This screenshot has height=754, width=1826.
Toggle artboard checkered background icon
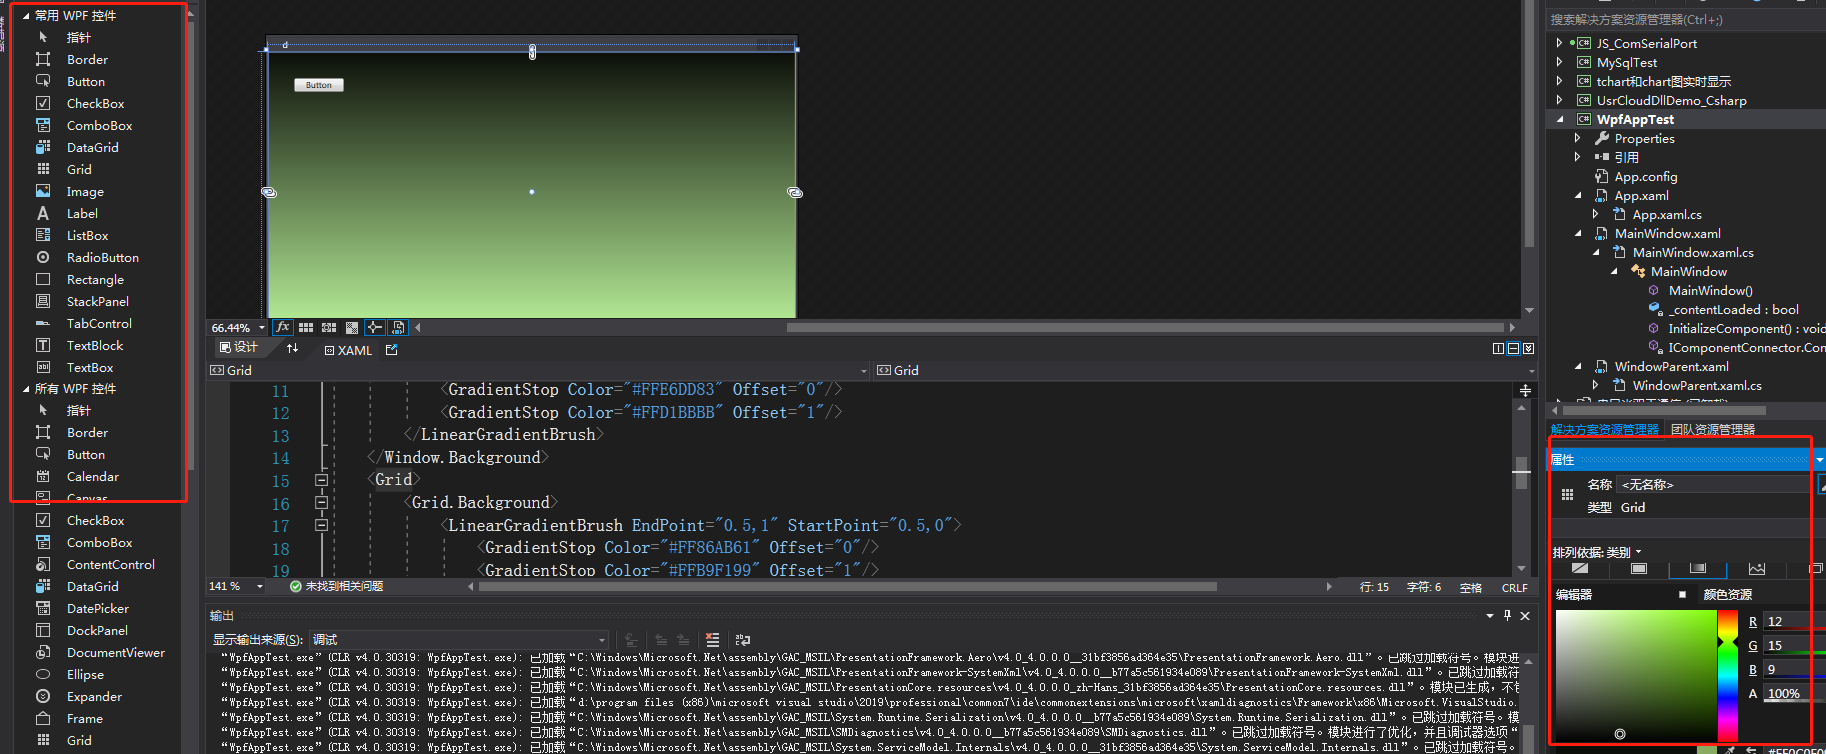[352, 327]
